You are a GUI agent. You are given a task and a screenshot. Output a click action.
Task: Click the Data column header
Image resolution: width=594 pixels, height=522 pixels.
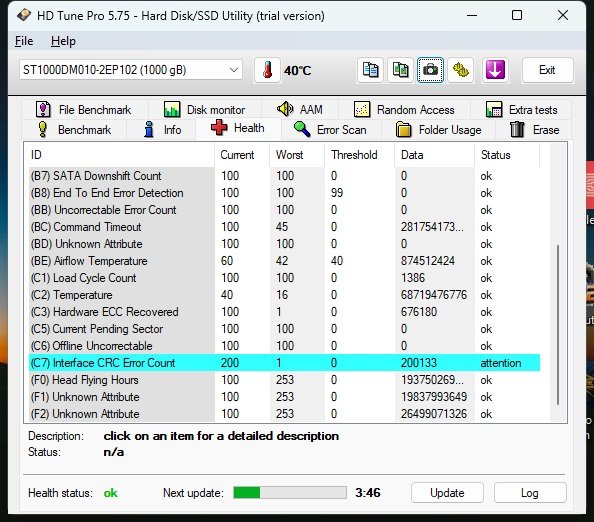point(434,155)
